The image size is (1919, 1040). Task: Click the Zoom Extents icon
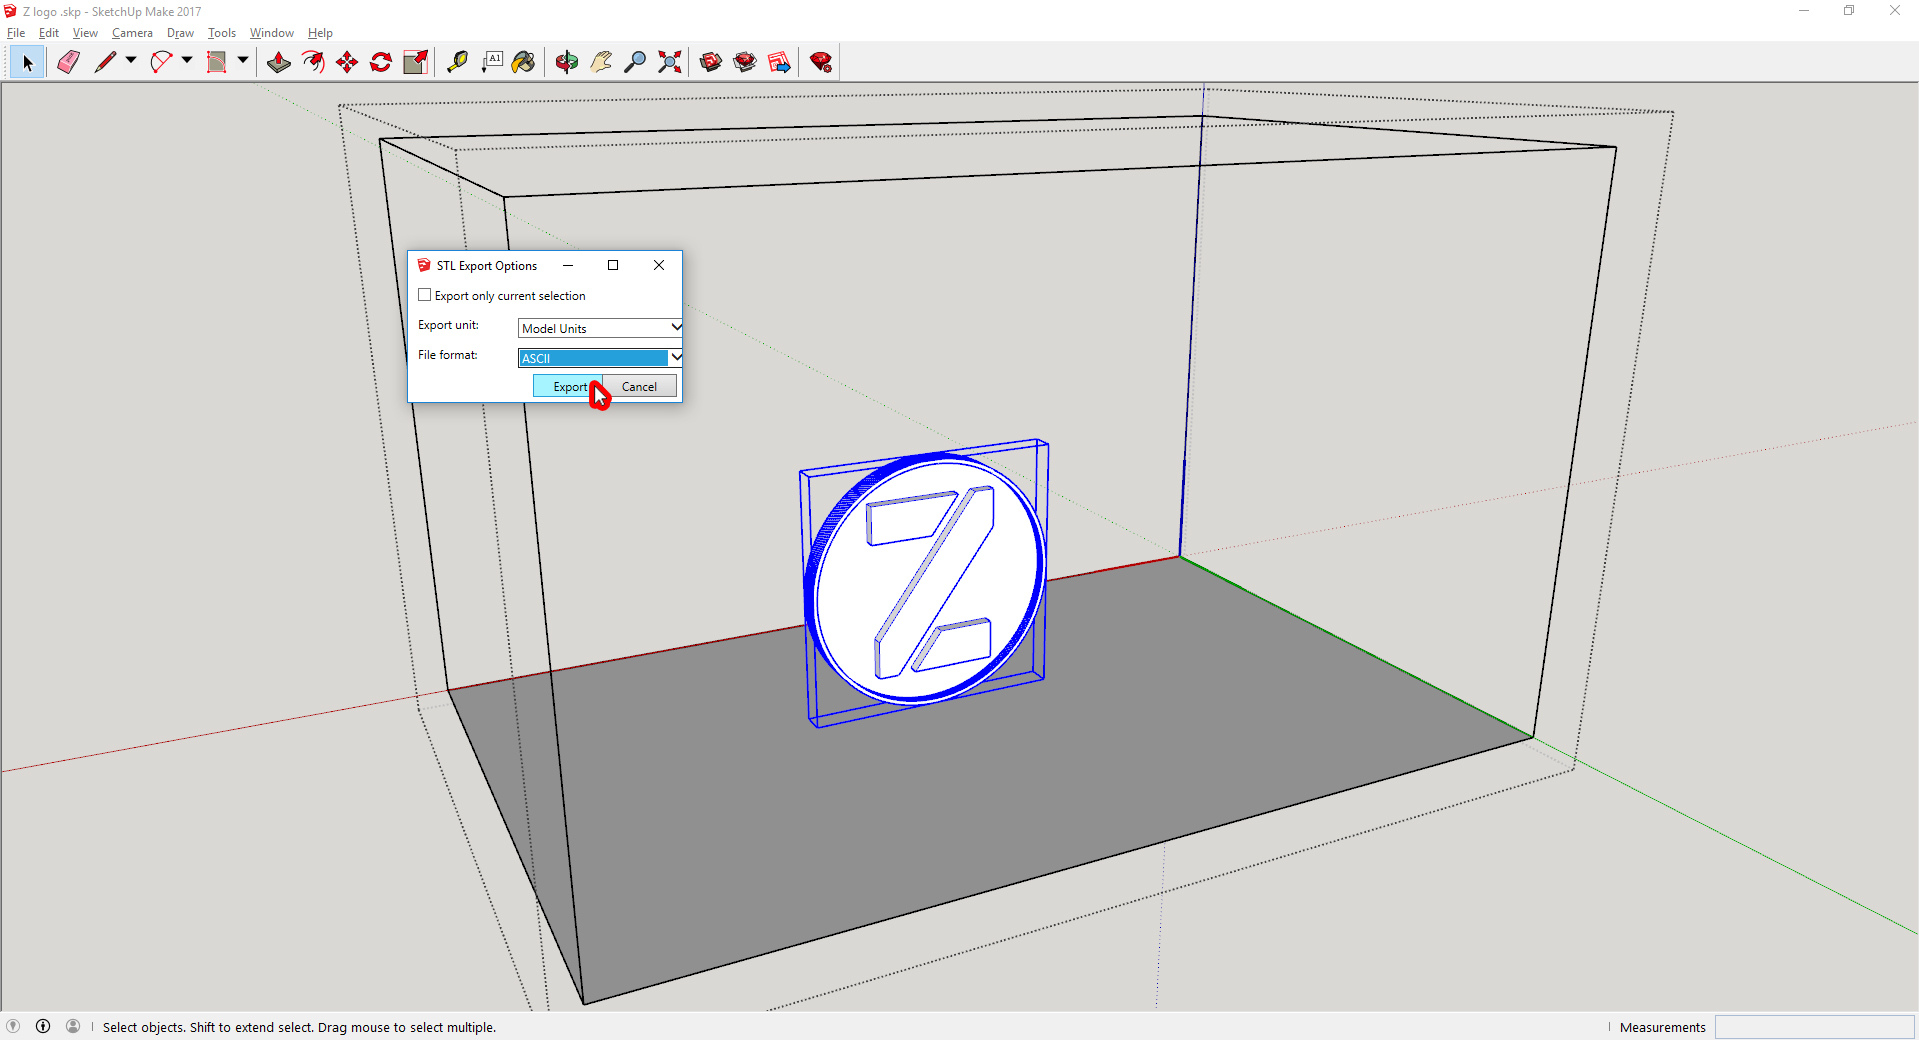pos(670,62)
